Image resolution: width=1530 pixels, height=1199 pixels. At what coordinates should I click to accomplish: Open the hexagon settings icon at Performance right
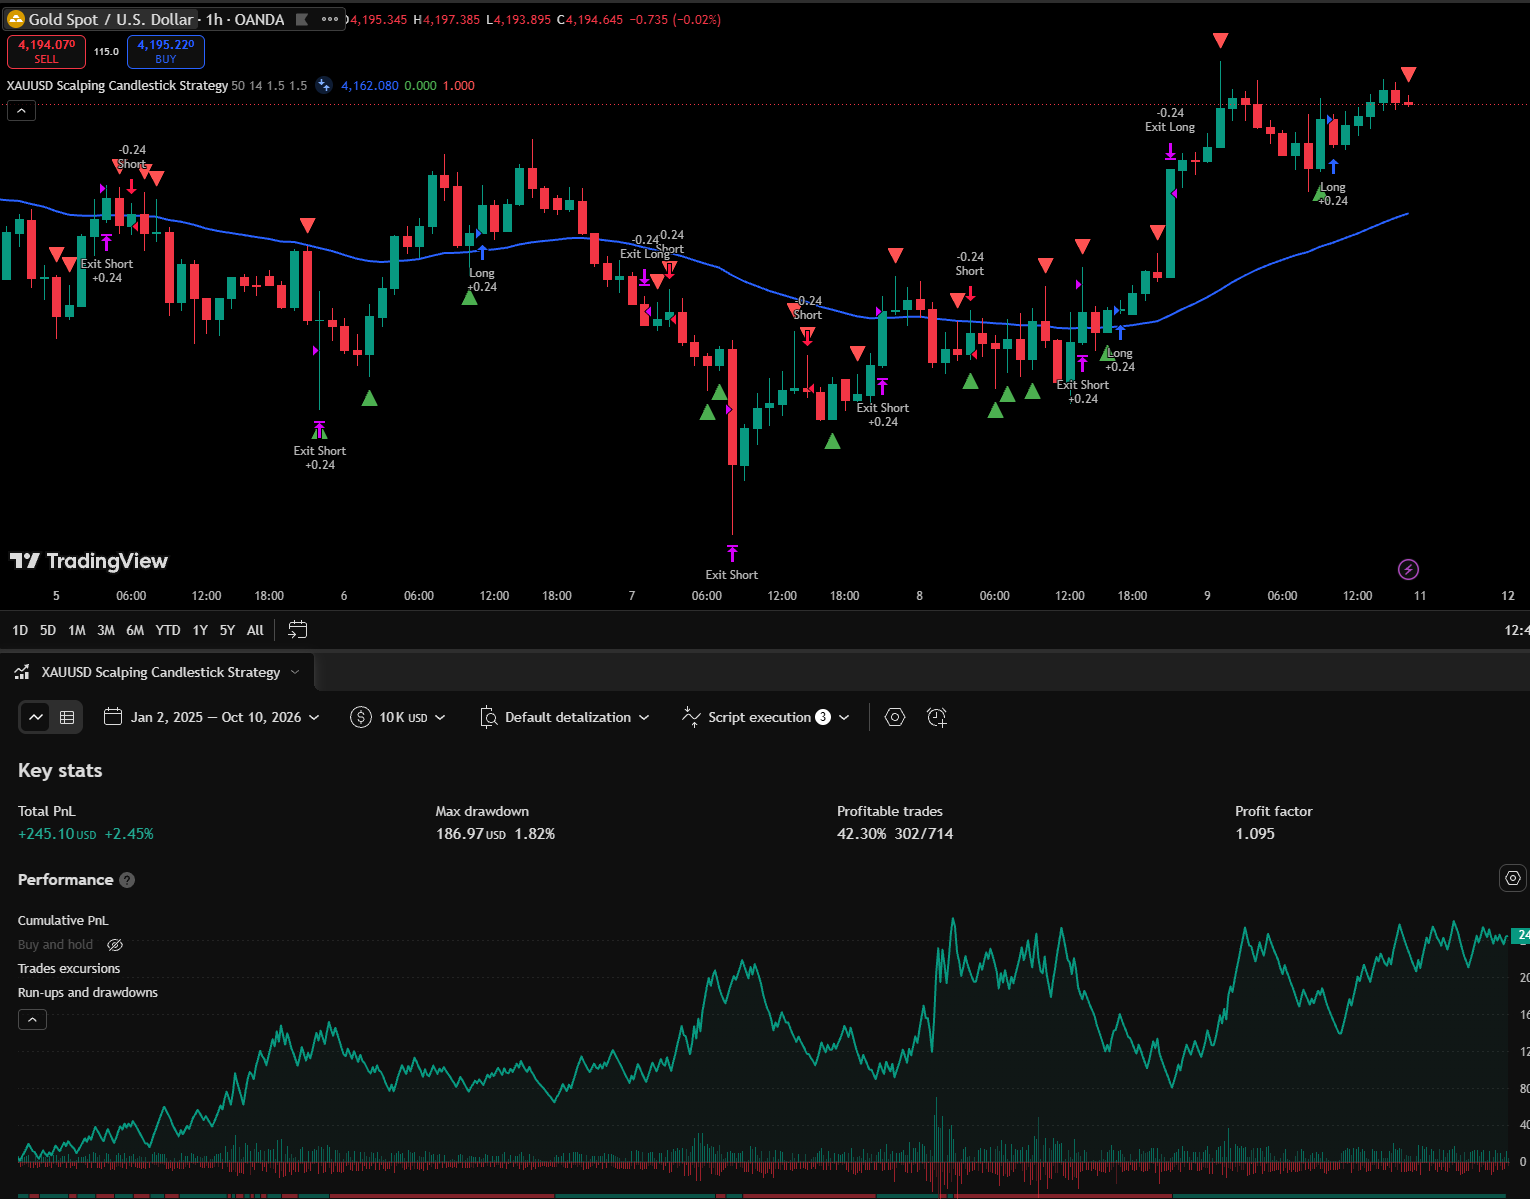(x=1513, y=878)
